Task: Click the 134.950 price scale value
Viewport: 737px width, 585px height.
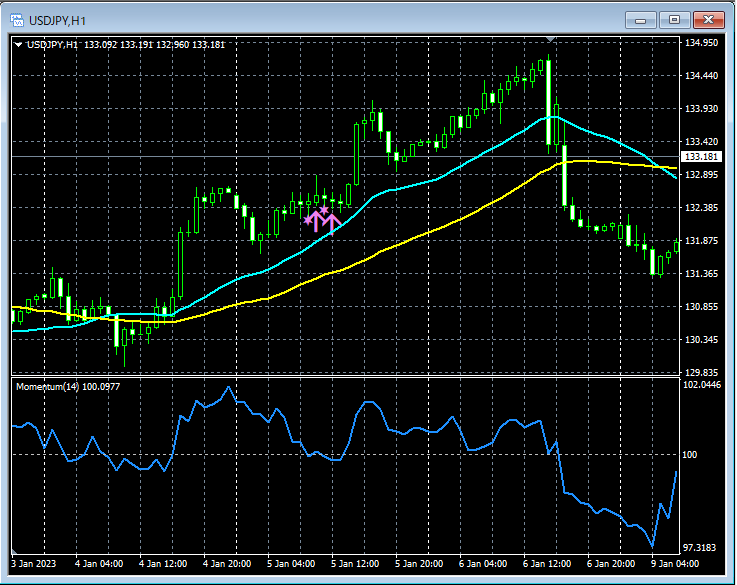Action: click(701, 43)
